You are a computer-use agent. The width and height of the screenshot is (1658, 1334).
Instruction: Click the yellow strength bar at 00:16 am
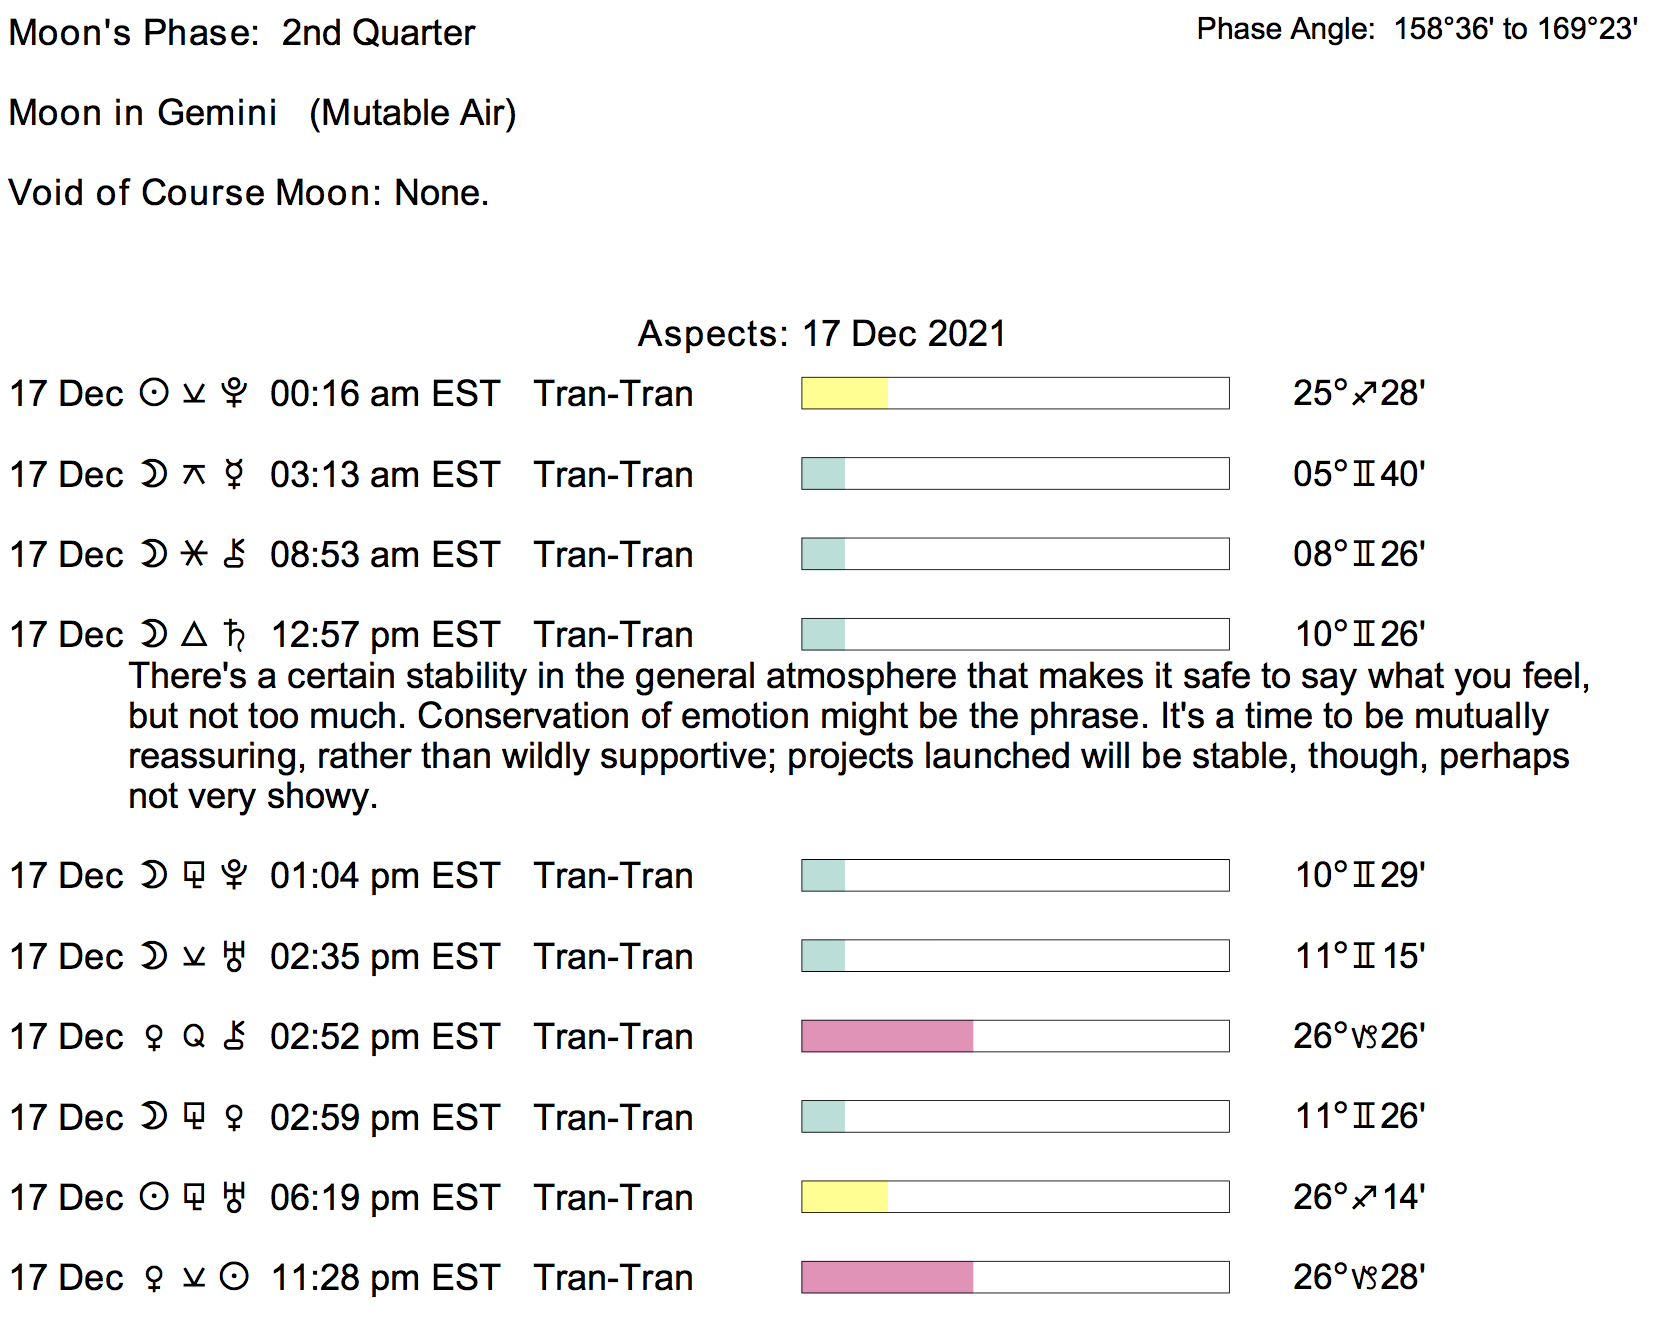(x=845, y=393)
